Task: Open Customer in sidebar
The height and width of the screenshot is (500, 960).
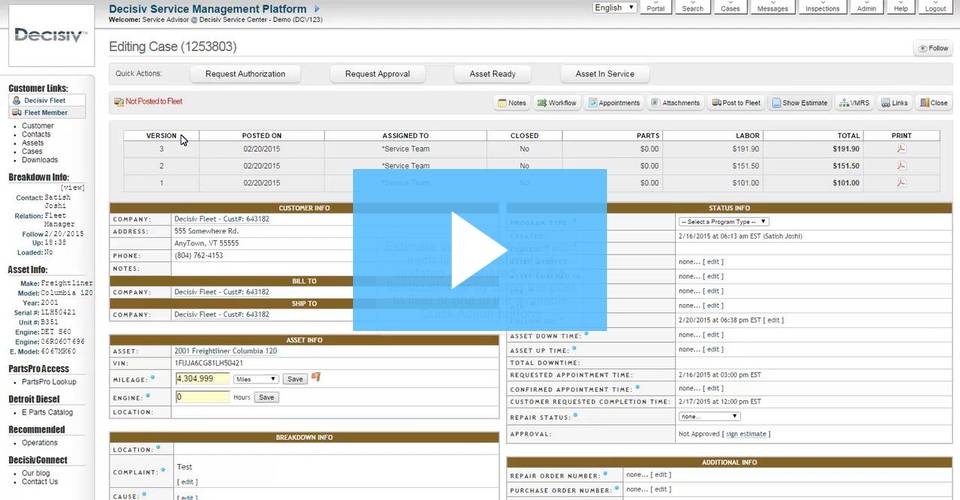Action: click(x=38, y=125)
